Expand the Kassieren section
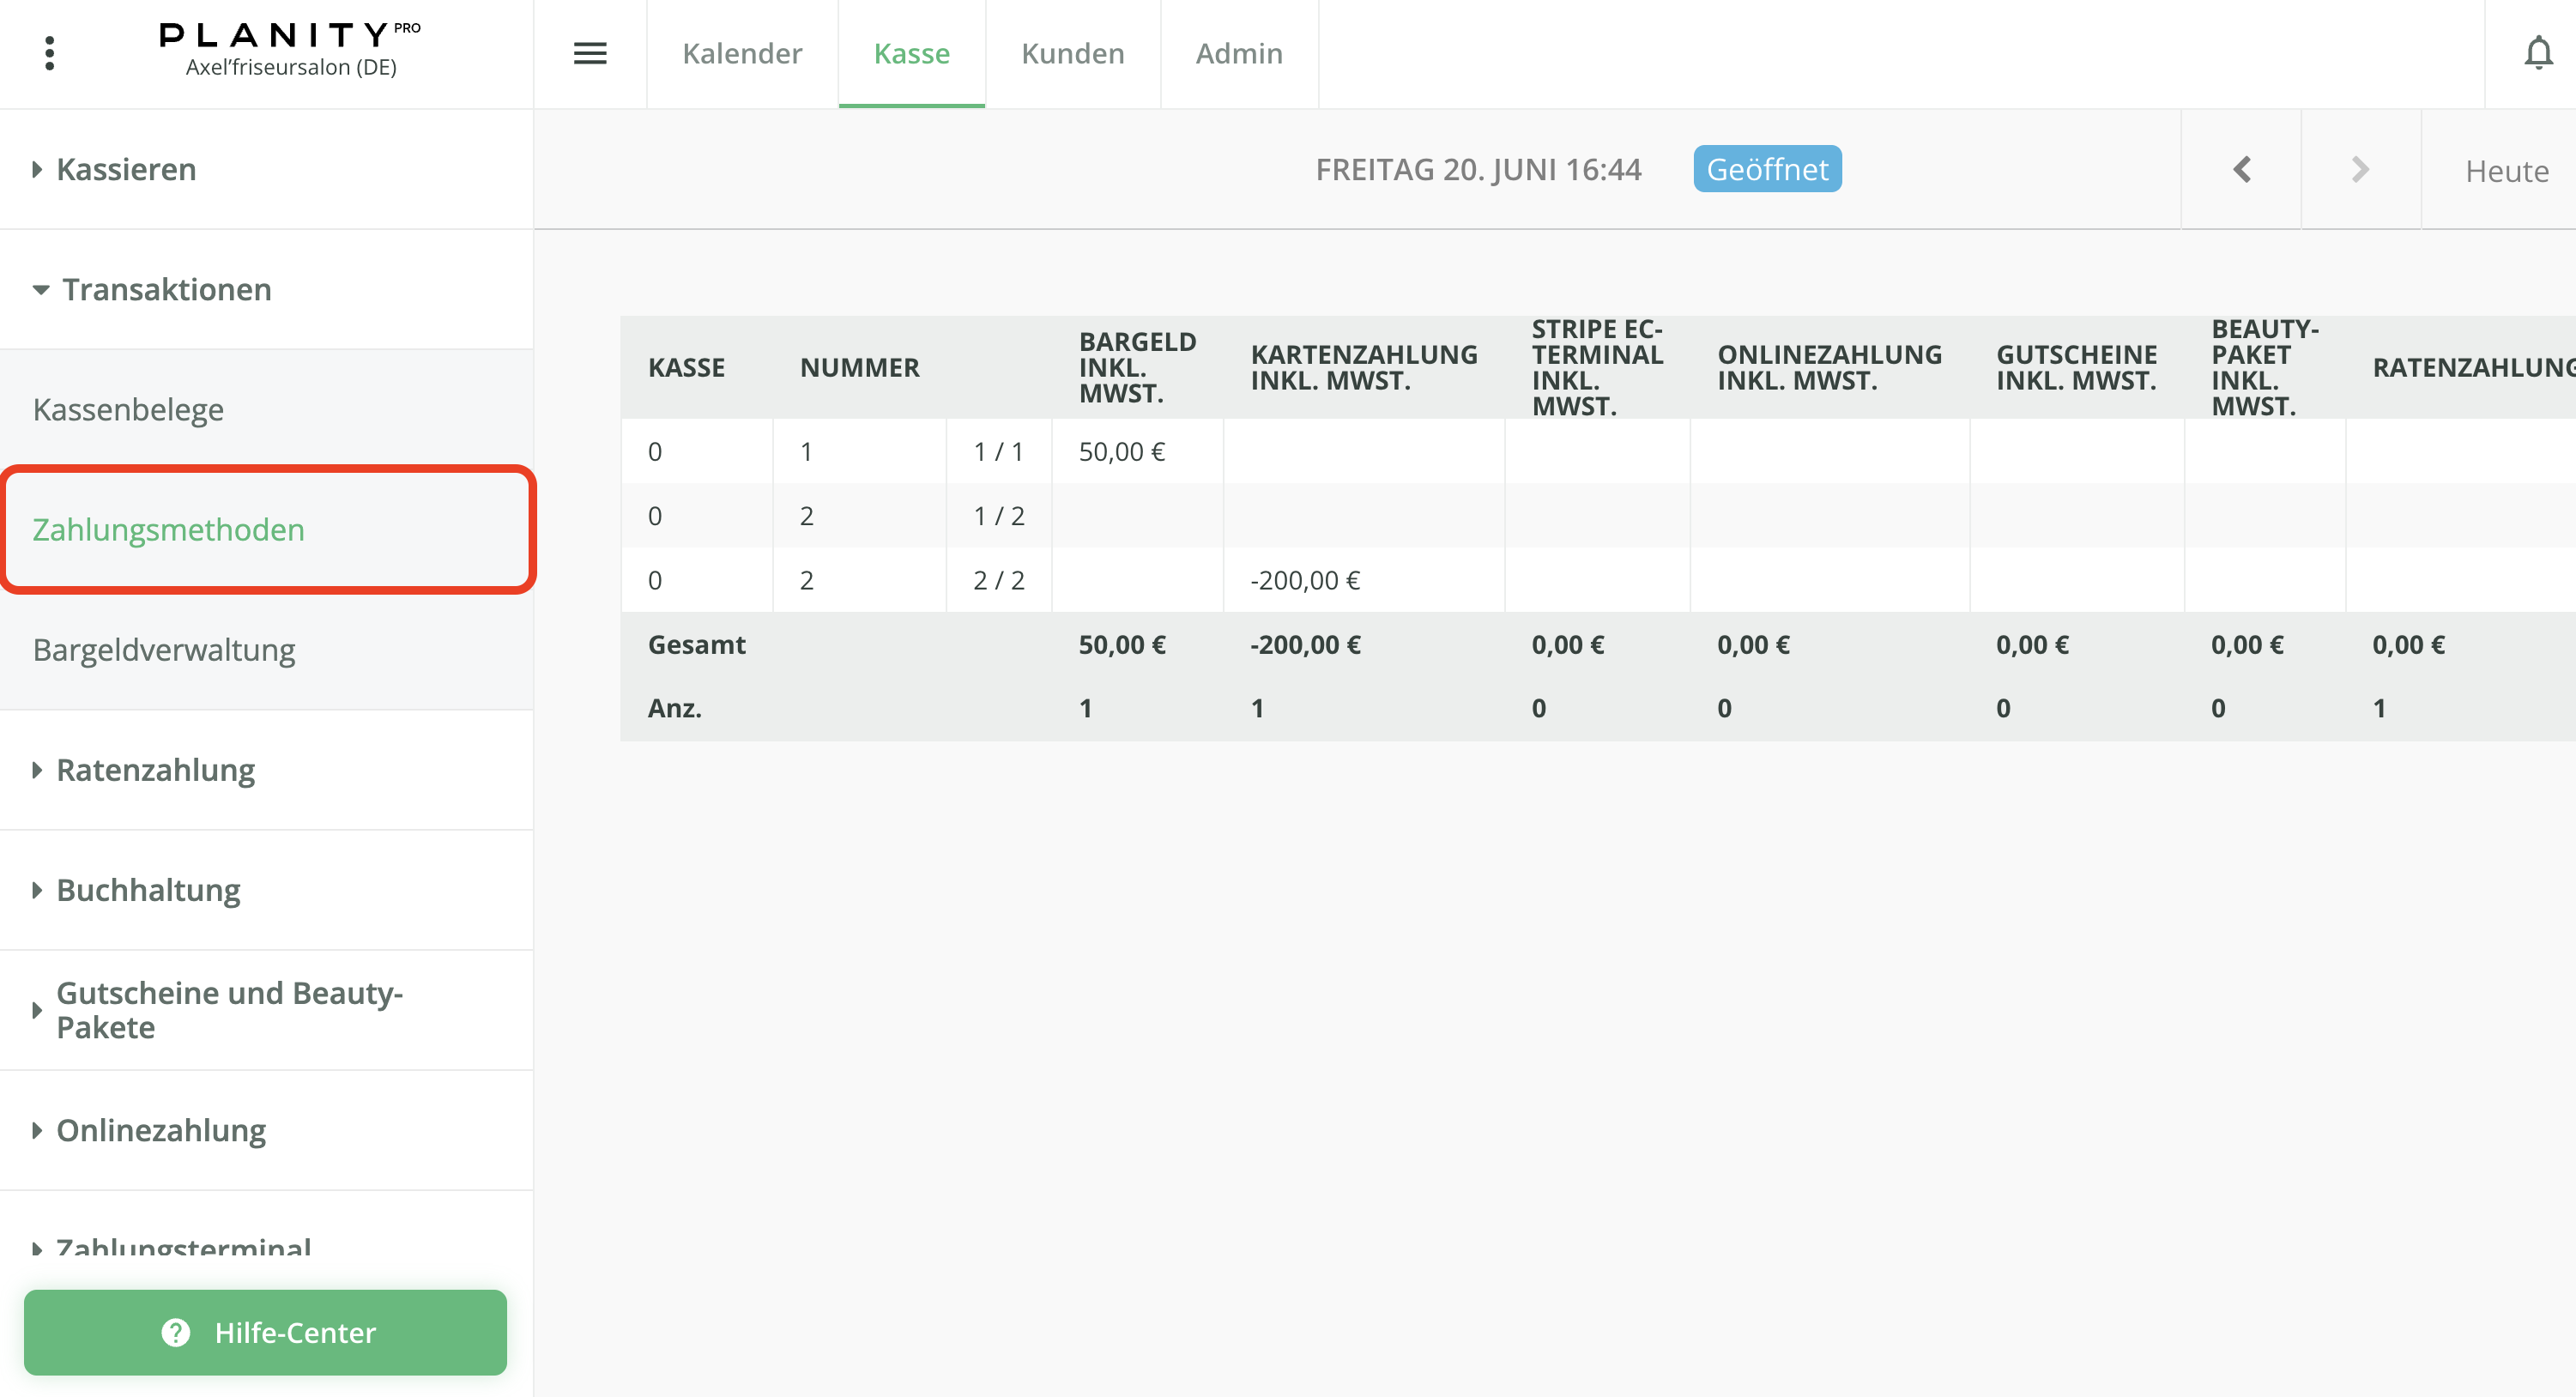The height and width of the screenshot is (1397, 2576). pos(126,169)
